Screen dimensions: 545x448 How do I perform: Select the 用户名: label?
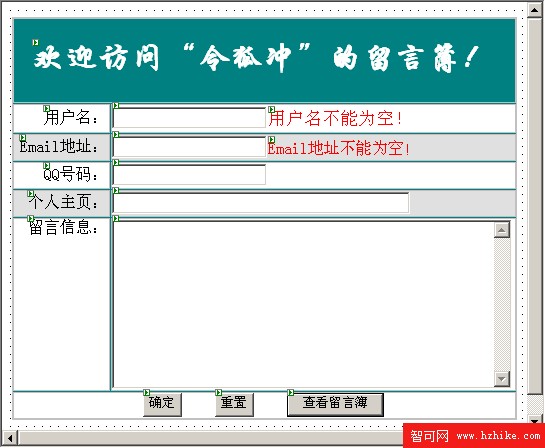pyautogui.click(x=71, y=117)
